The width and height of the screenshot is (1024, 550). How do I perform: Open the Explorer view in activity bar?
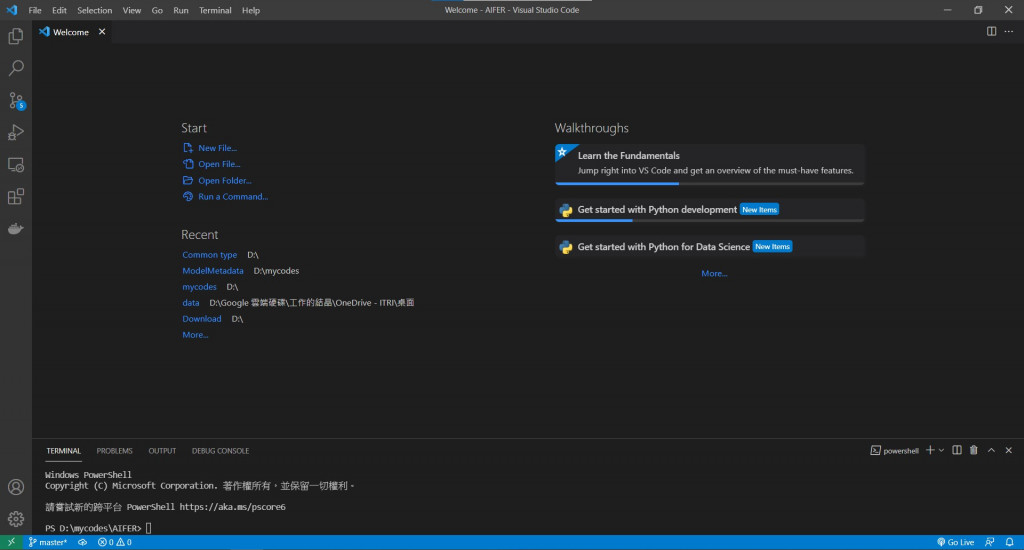coord(16,36)
